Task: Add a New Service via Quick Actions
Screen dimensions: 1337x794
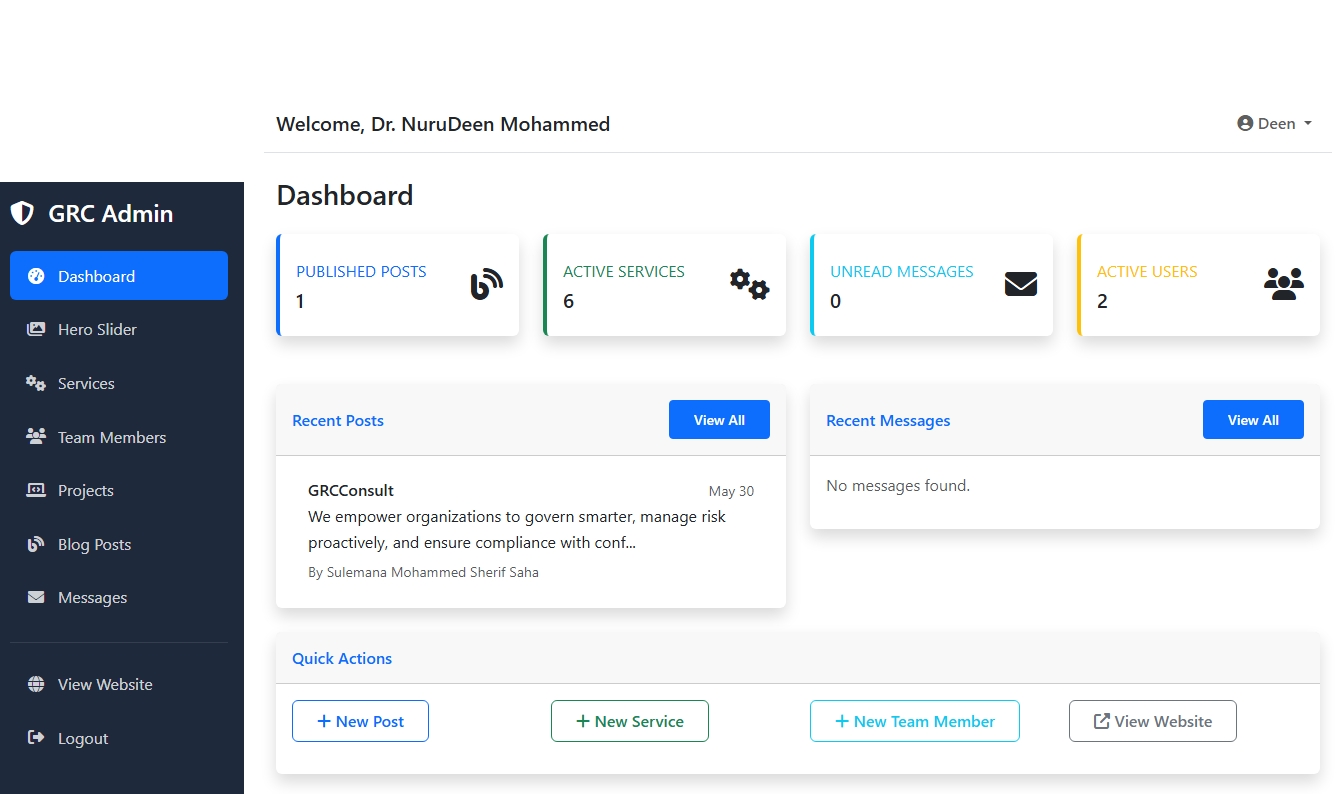Action: tap(629, 721)
